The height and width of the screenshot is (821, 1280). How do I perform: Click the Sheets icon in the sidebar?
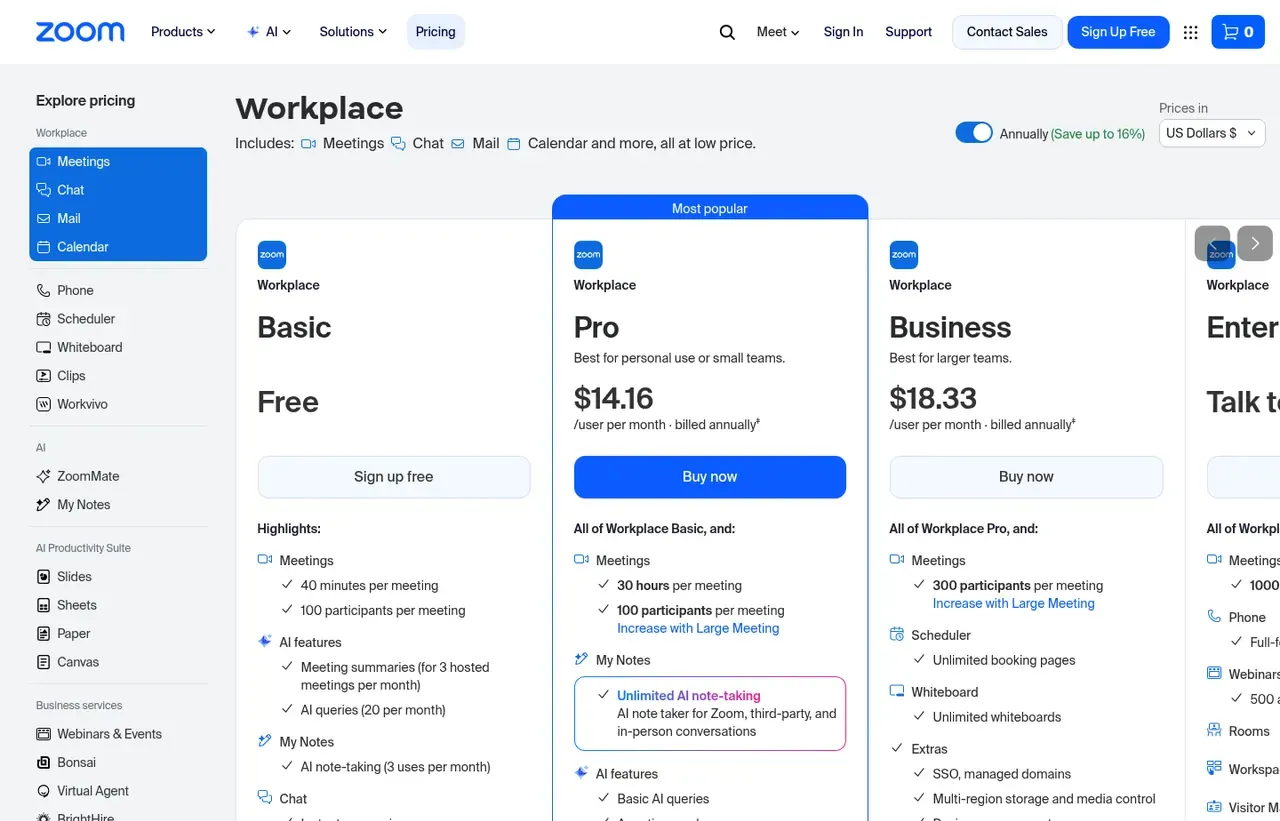[x=43, y=605]
